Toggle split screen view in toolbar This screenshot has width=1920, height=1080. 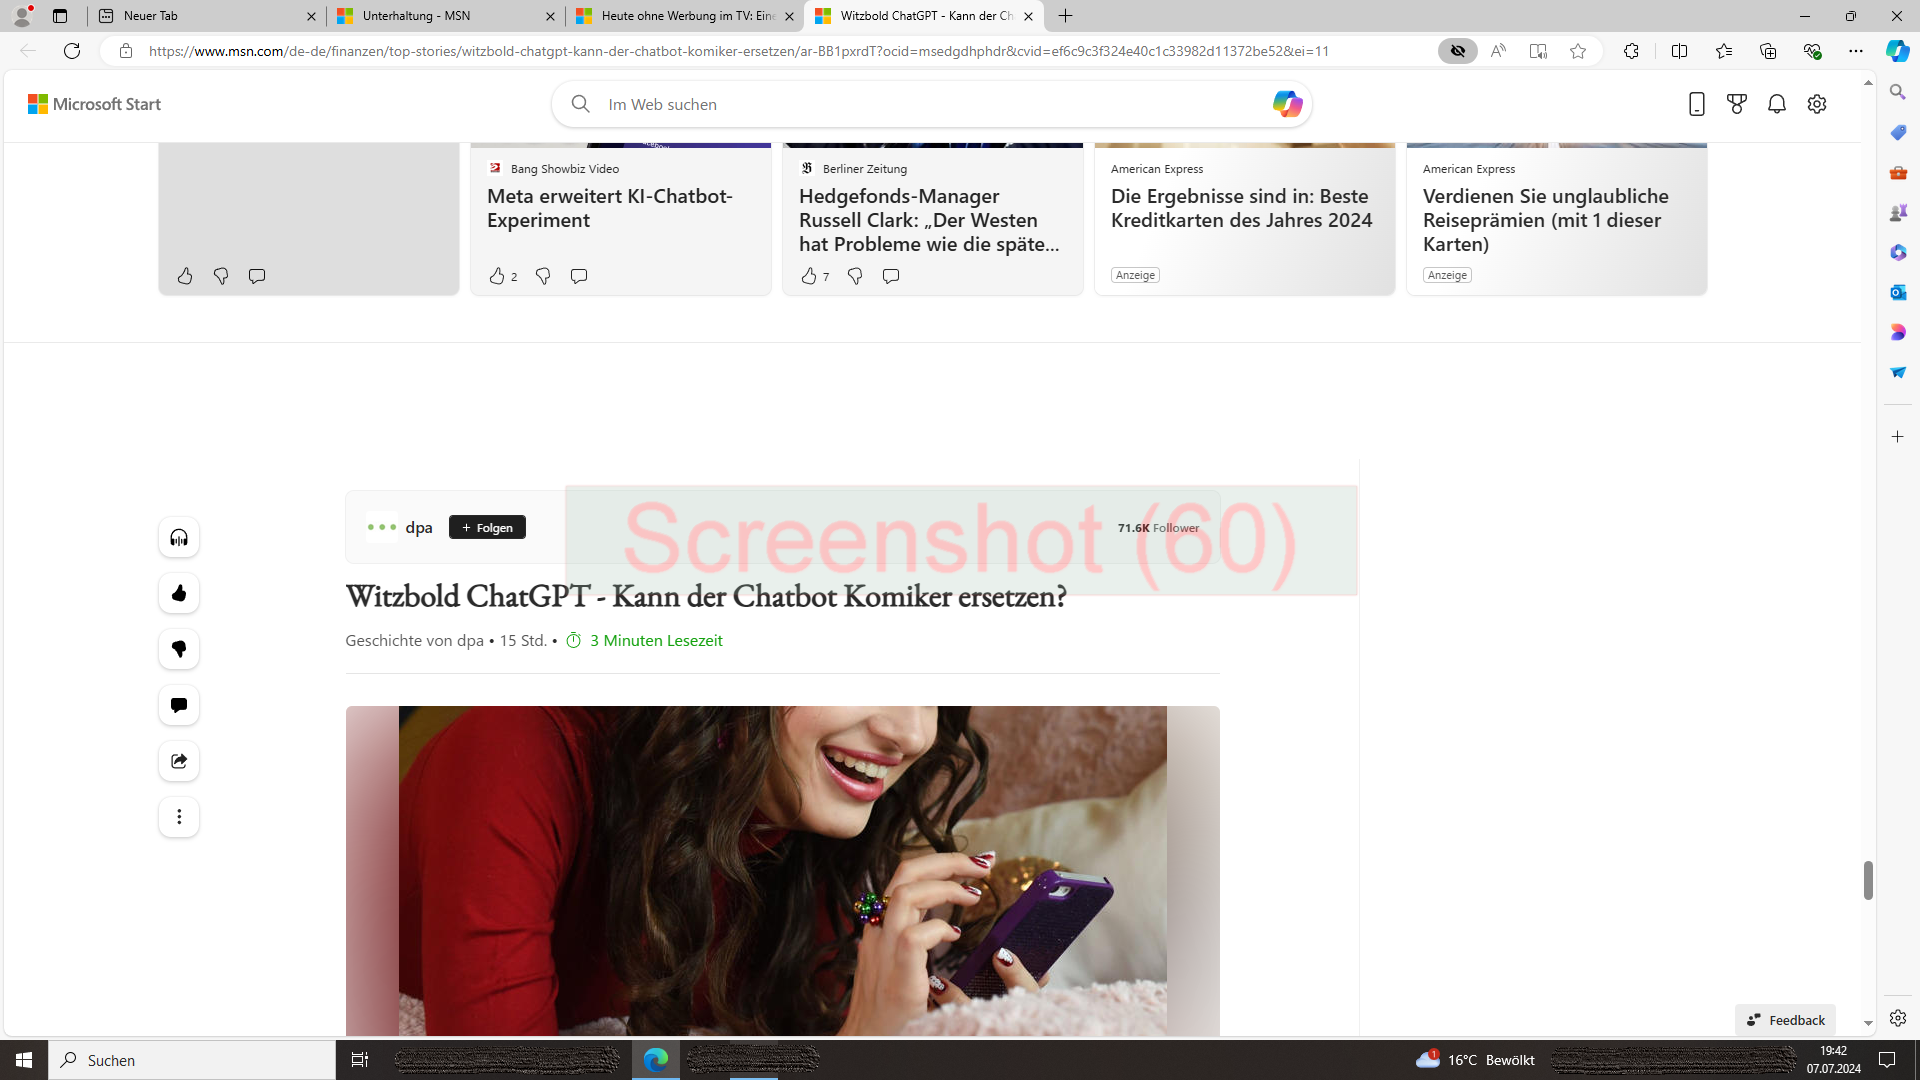1679,51
